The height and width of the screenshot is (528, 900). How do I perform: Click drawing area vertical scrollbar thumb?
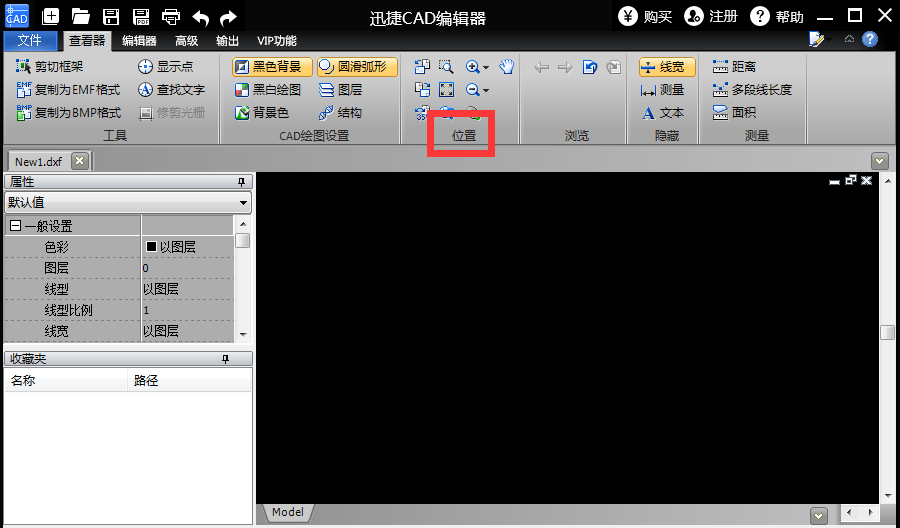click(887, 332)
